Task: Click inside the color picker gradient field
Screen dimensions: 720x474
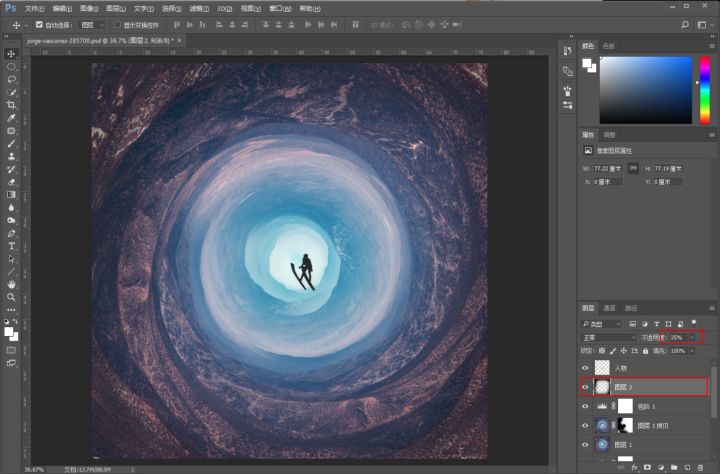Action: click(x=645, y=90)
